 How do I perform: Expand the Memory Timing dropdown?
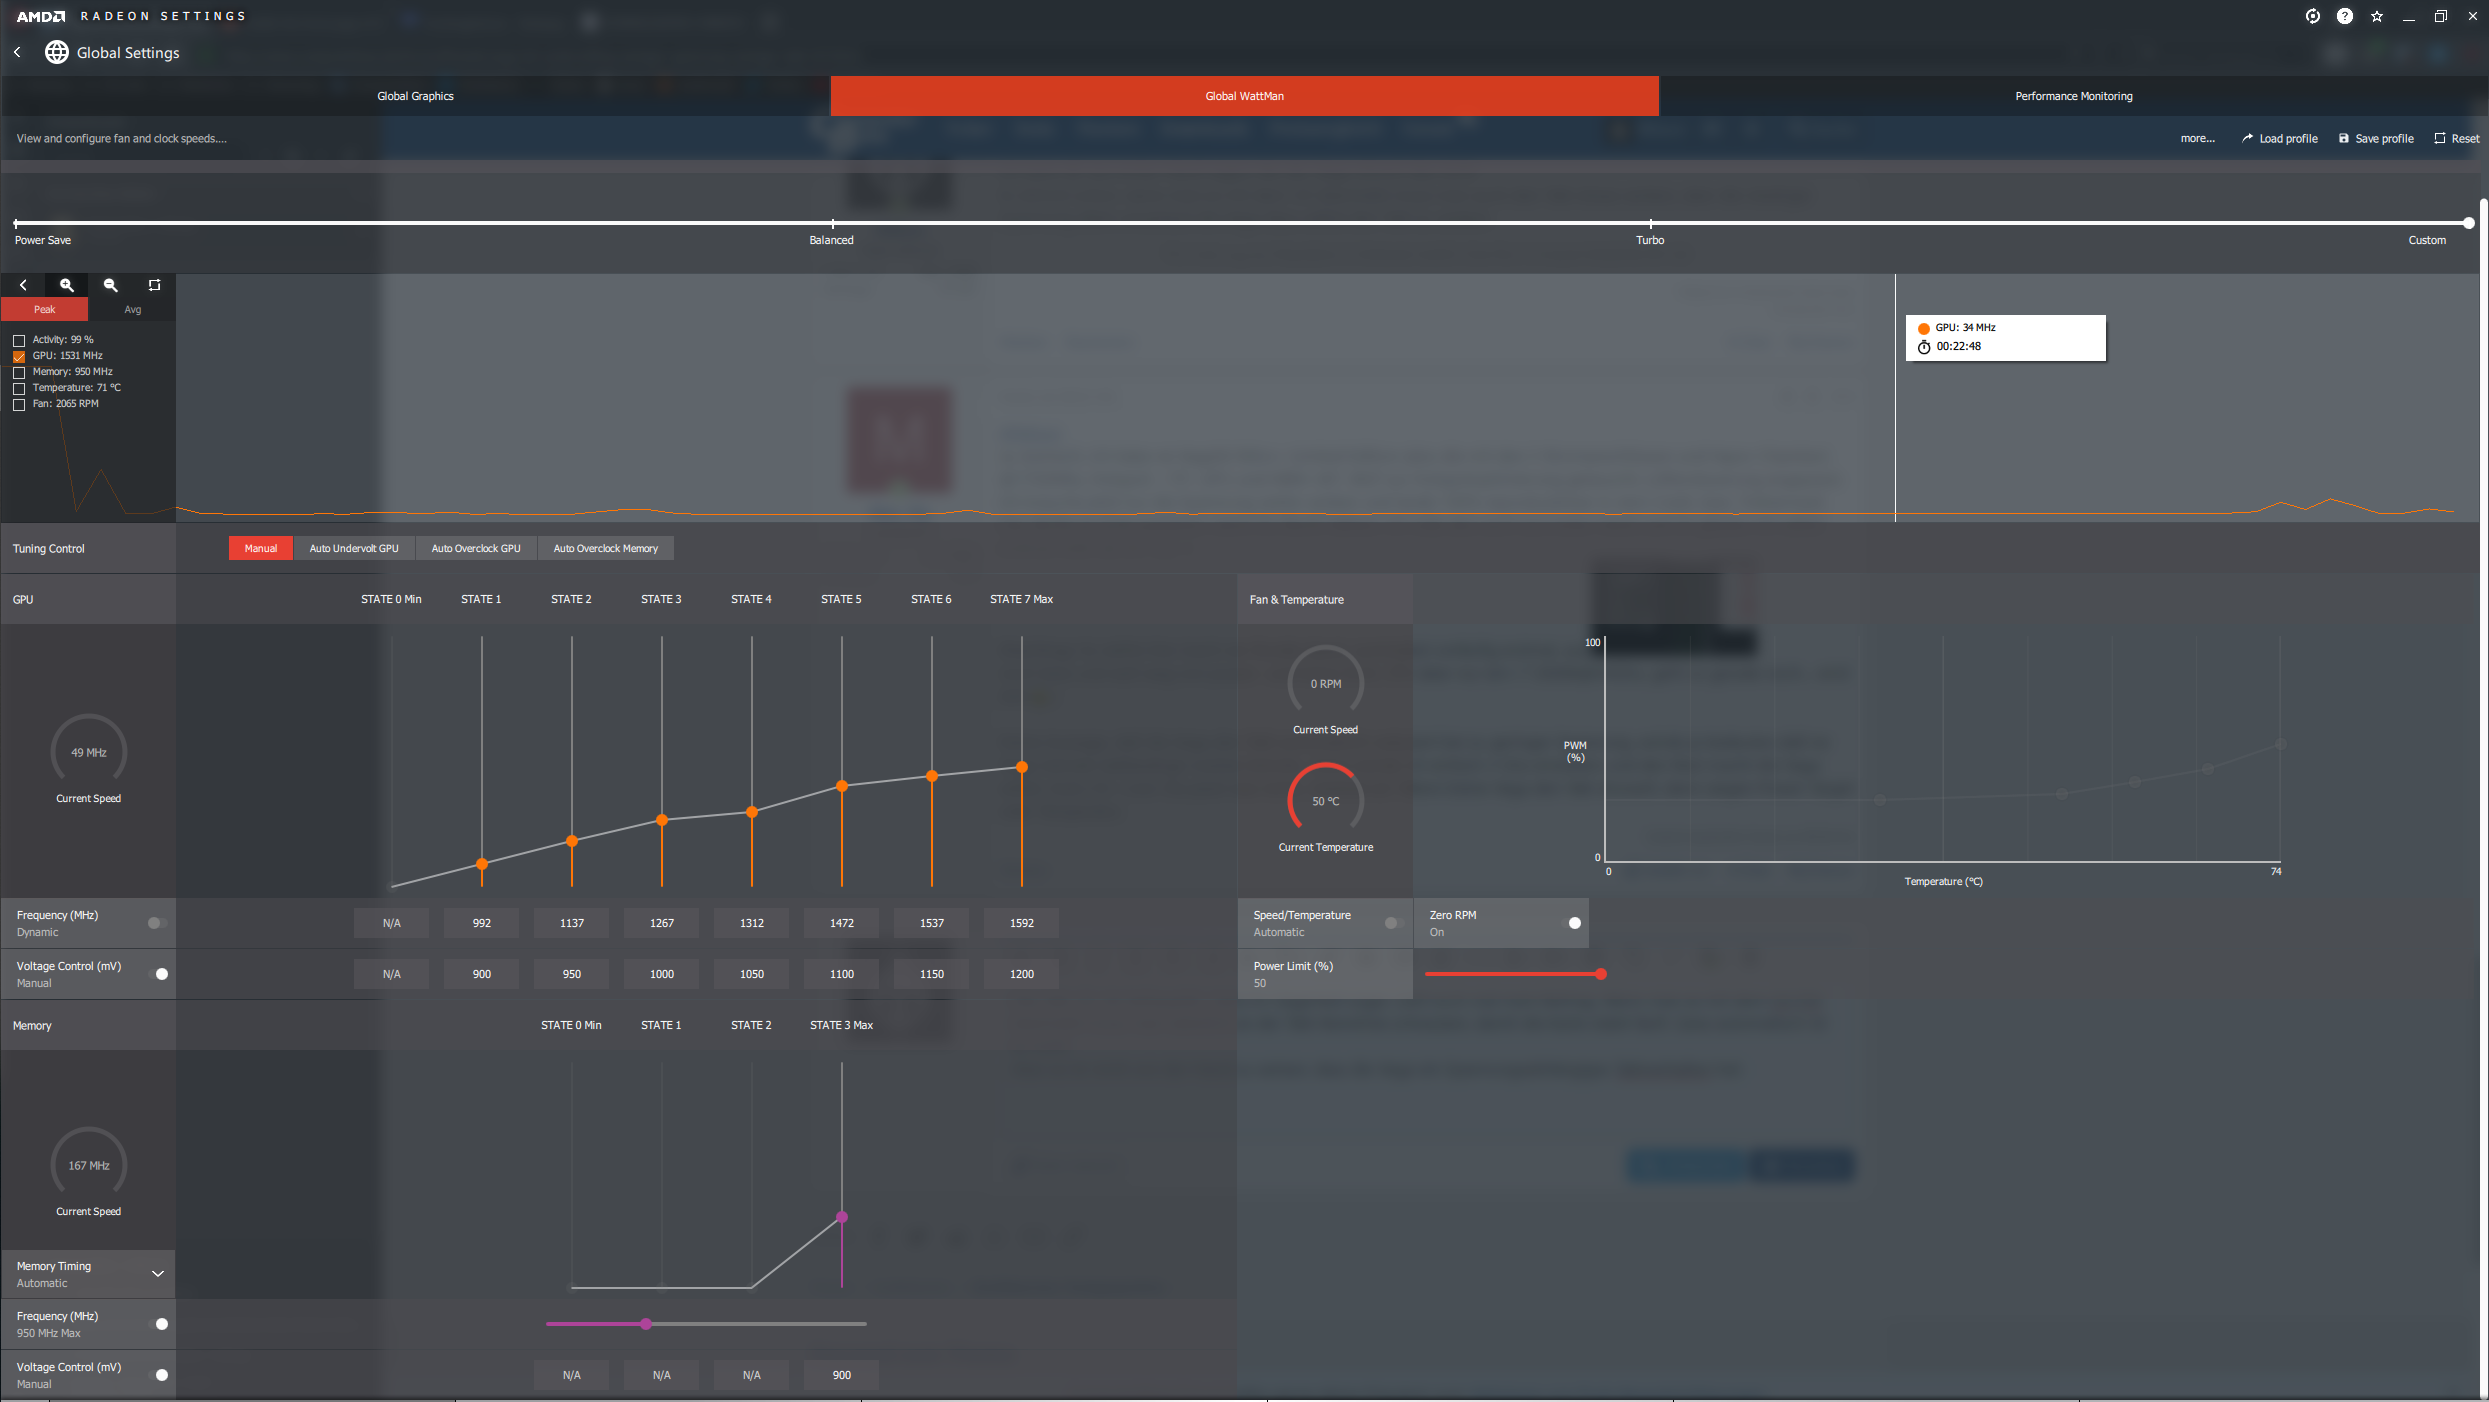click(x=157, y=1274)
